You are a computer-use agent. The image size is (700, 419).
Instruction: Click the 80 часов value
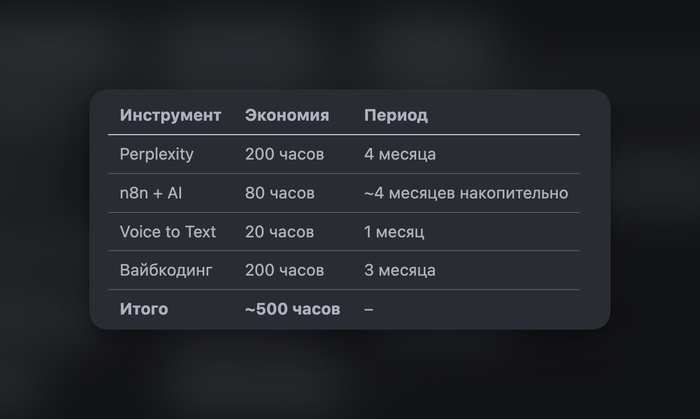click(x=280, y=193)
